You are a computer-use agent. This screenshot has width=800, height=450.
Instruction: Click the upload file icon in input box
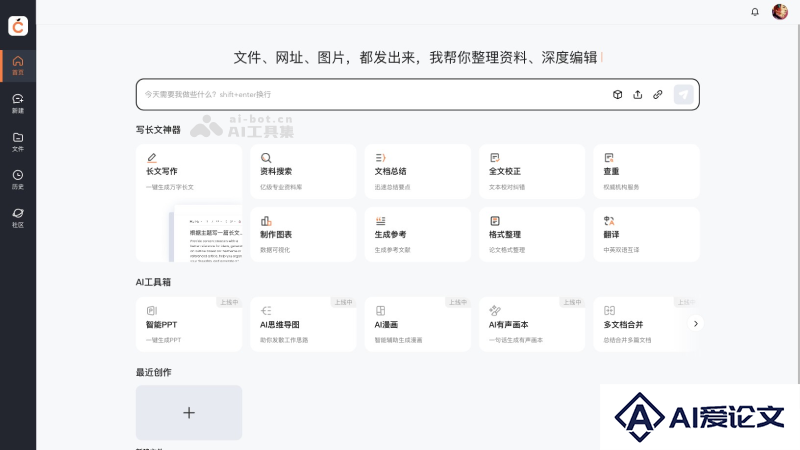coord(637,94)
